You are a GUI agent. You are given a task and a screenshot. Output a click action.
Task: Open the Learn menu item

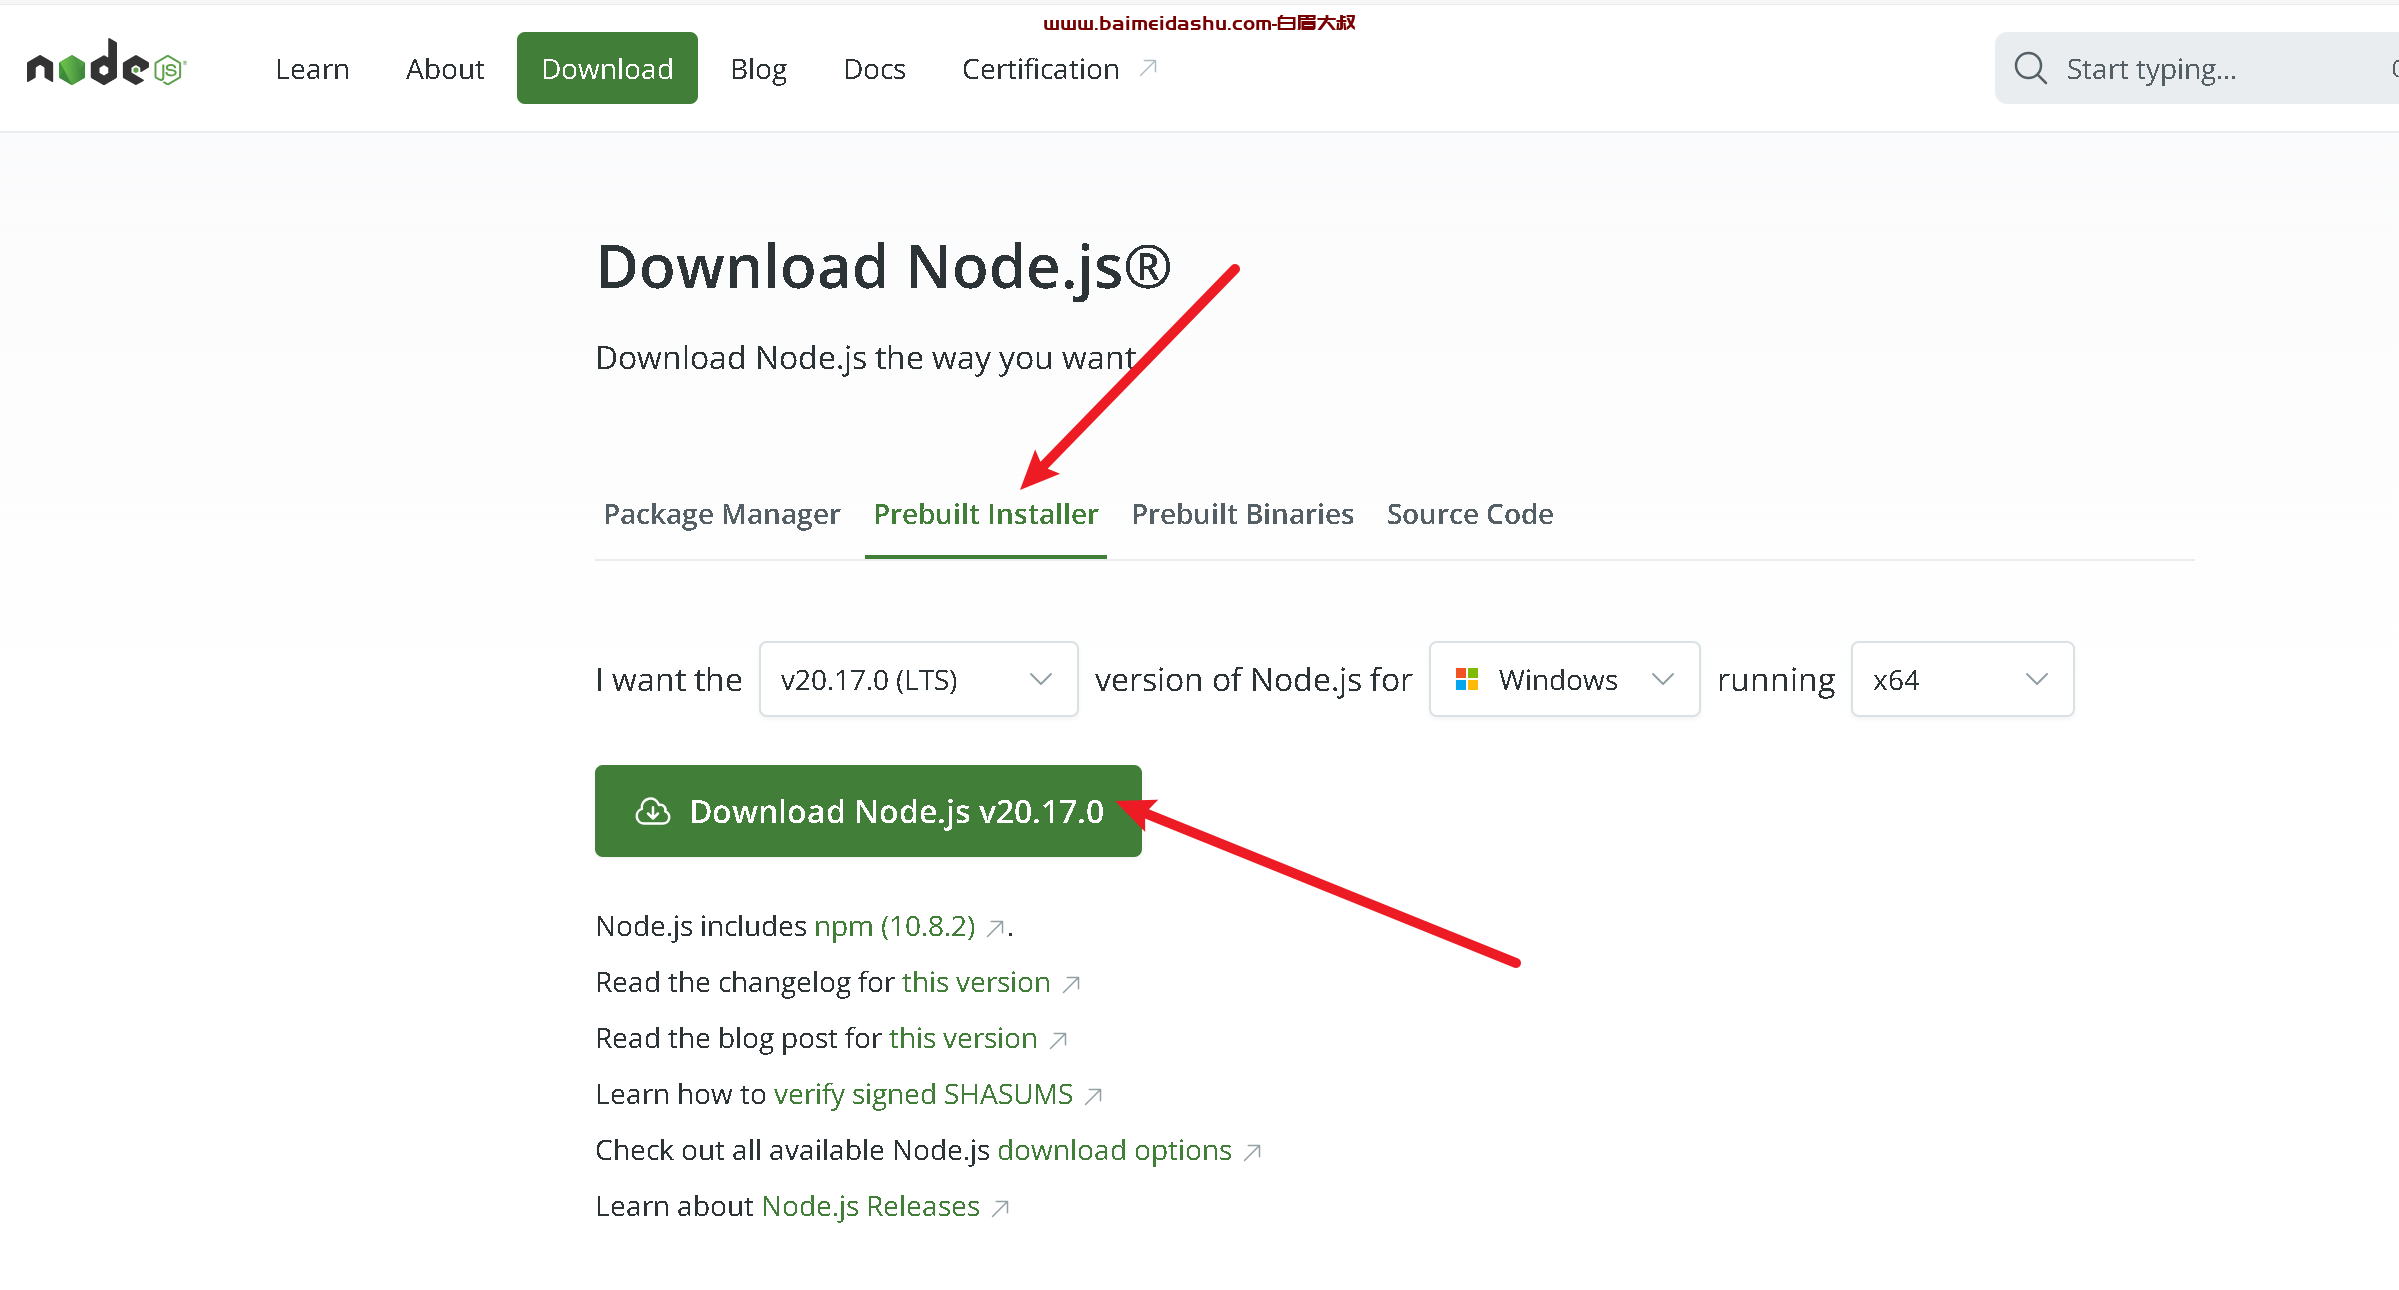click(x=311, y=68)
